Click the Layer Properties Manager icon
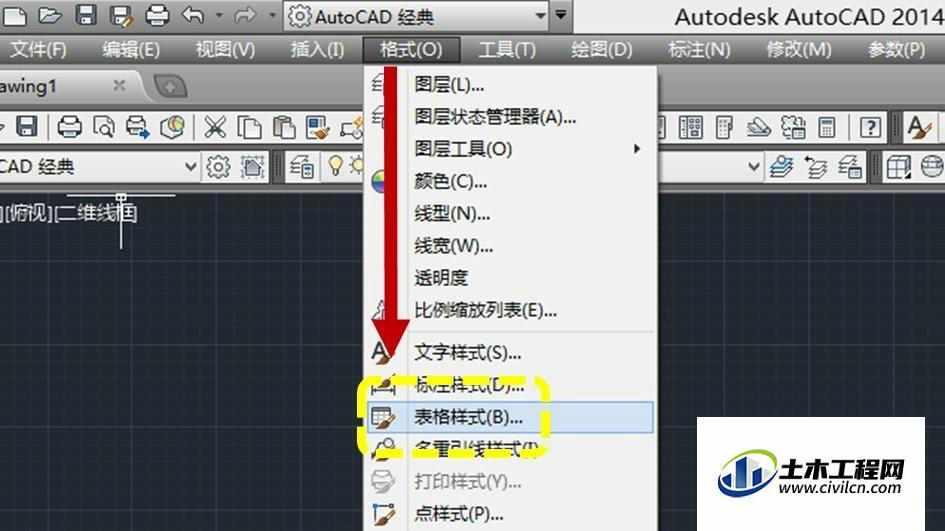 [x=301, y=167]
